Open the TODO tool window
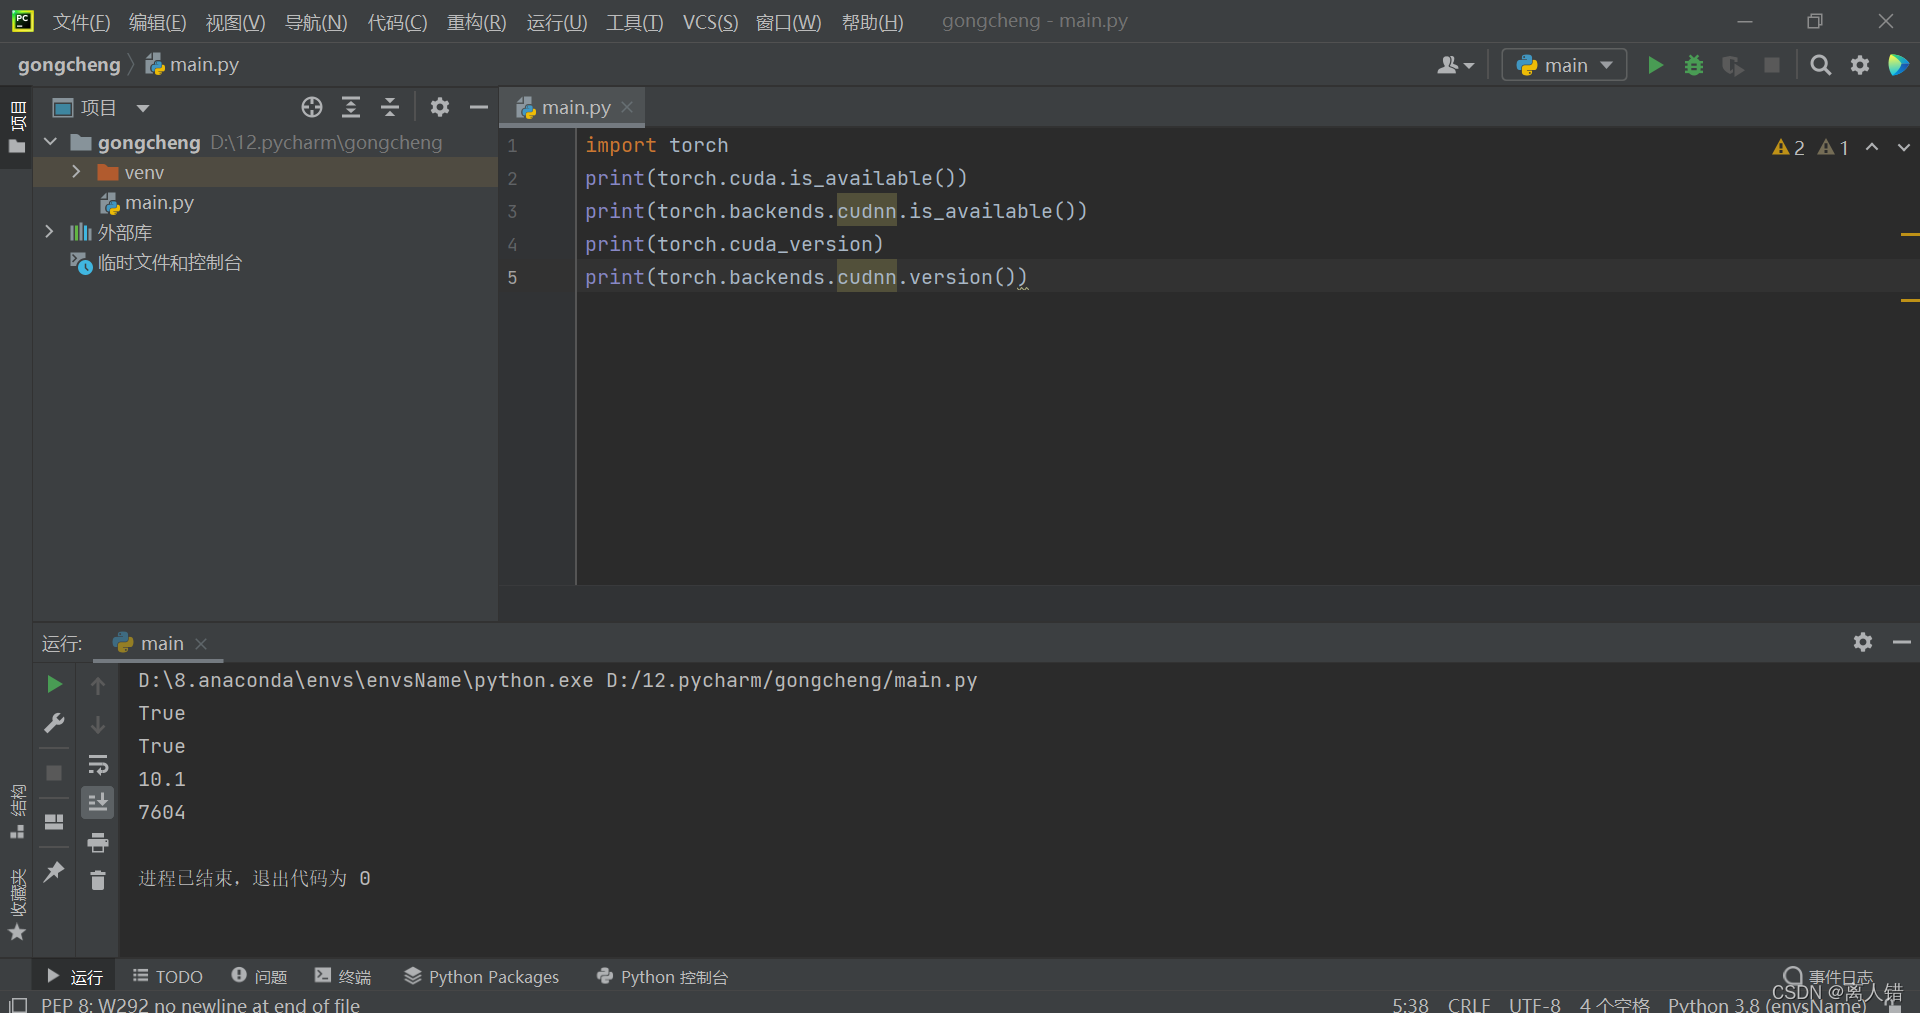Viewport: 1920px width, 1013px height. (x=168, y=976)
